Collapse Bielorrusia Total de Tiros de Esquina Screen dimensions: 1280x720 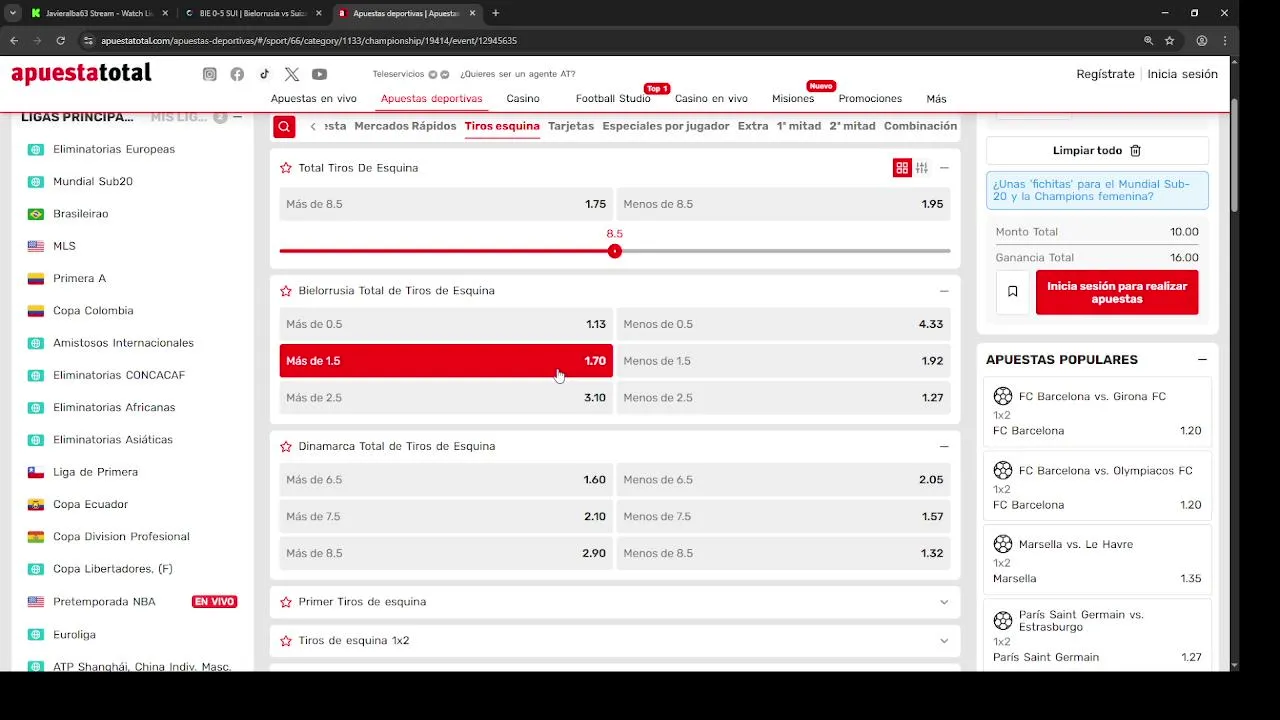(944, 291)
